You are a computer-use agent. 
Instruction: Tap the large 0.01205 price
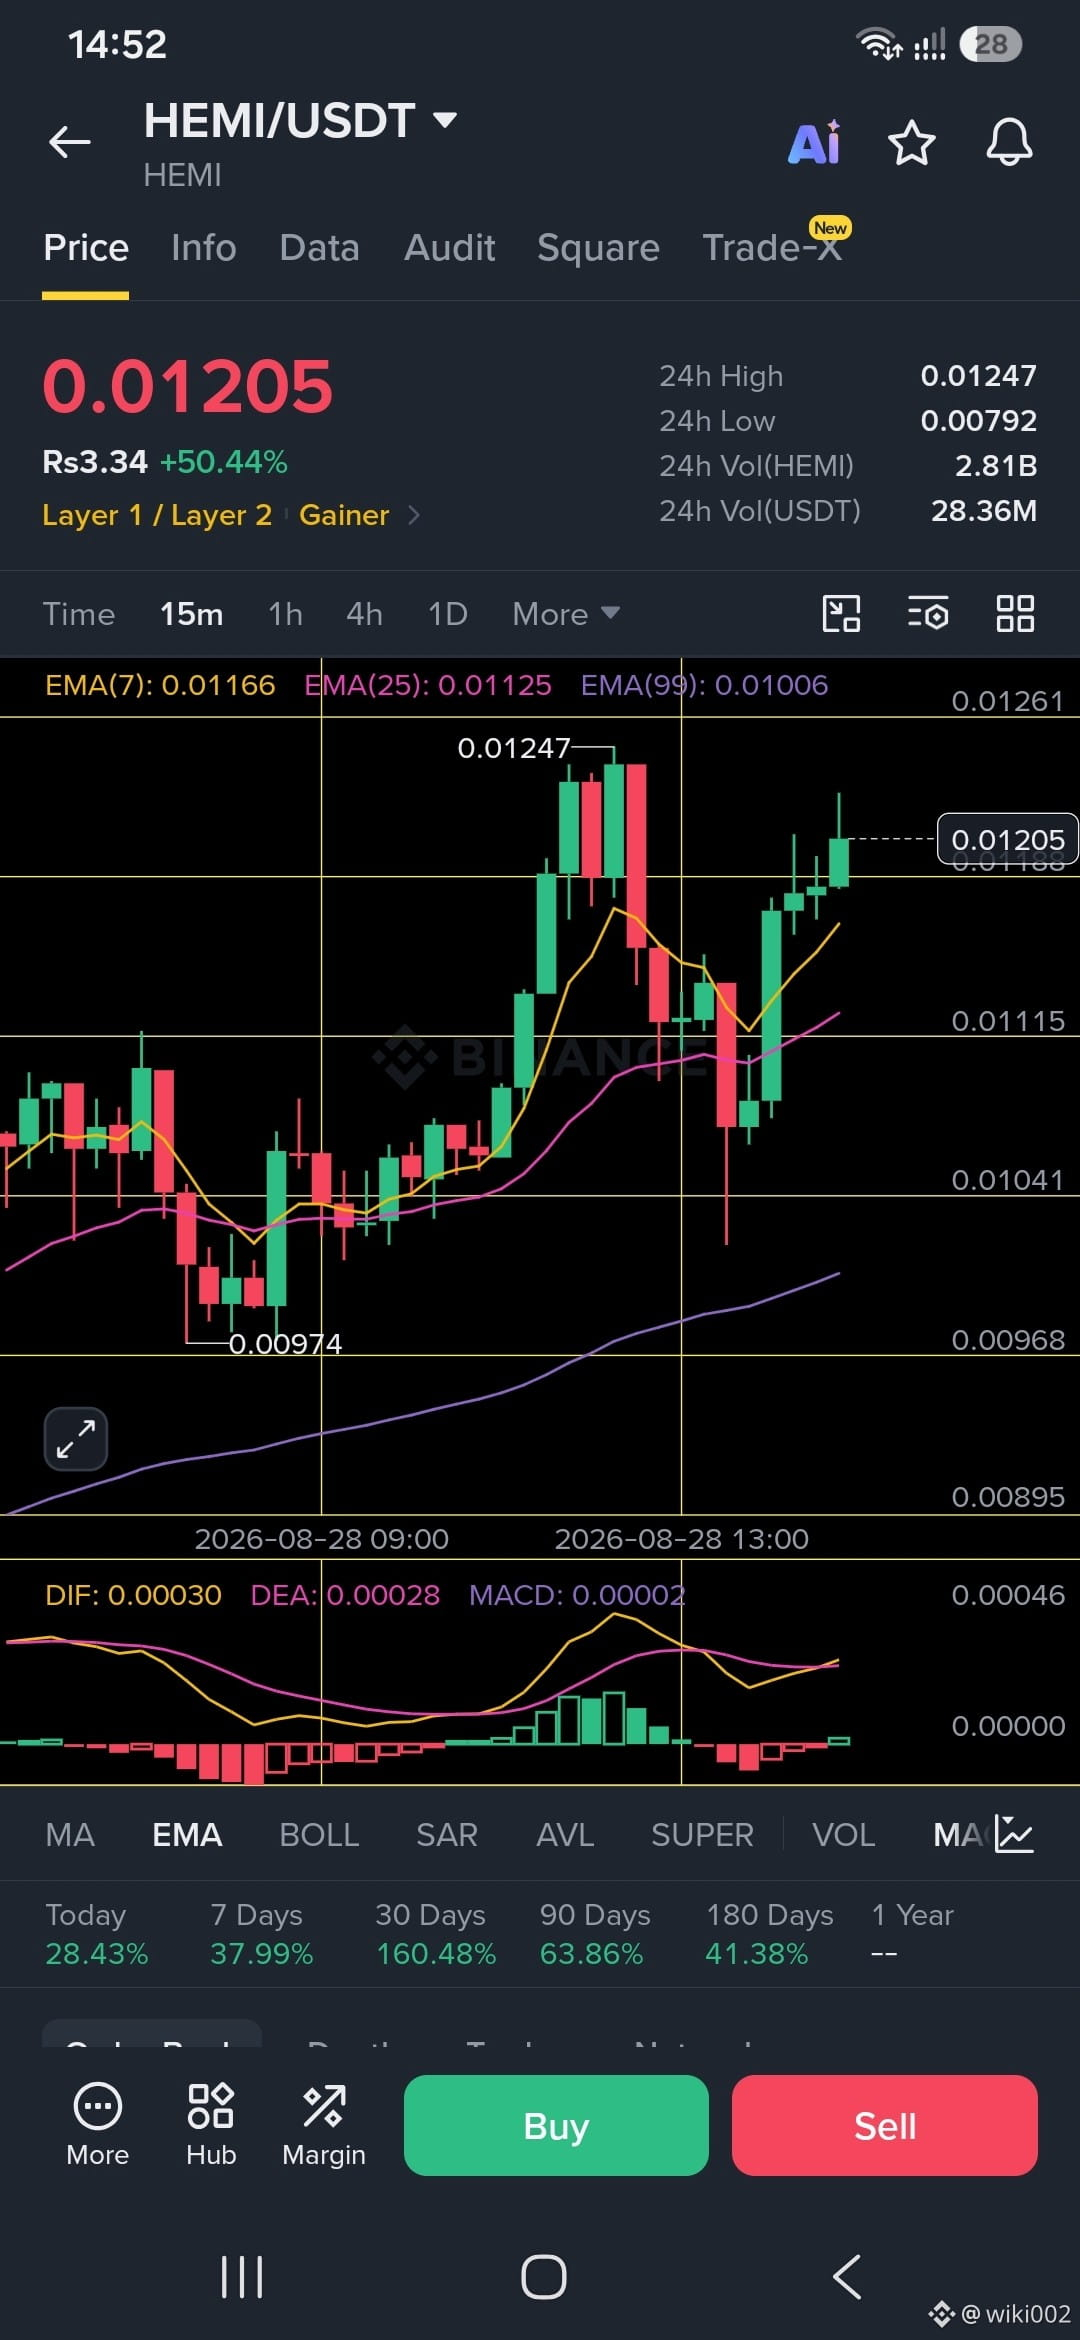click(187, 387)
